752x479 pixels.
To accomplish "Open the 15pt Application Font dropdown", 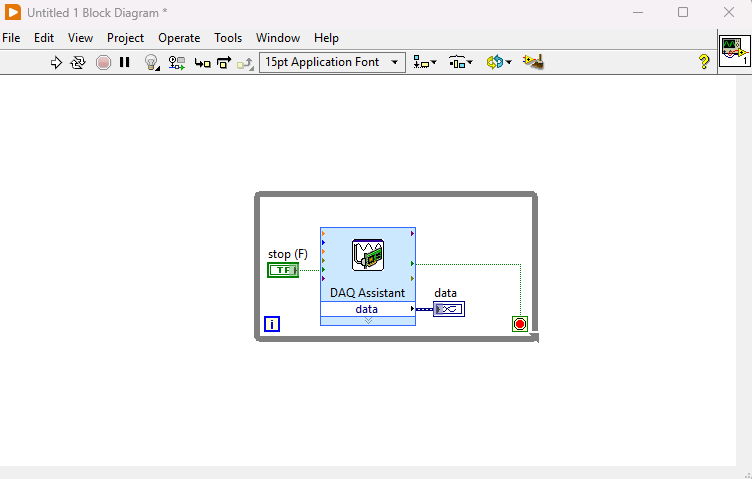I will (331, 62).
